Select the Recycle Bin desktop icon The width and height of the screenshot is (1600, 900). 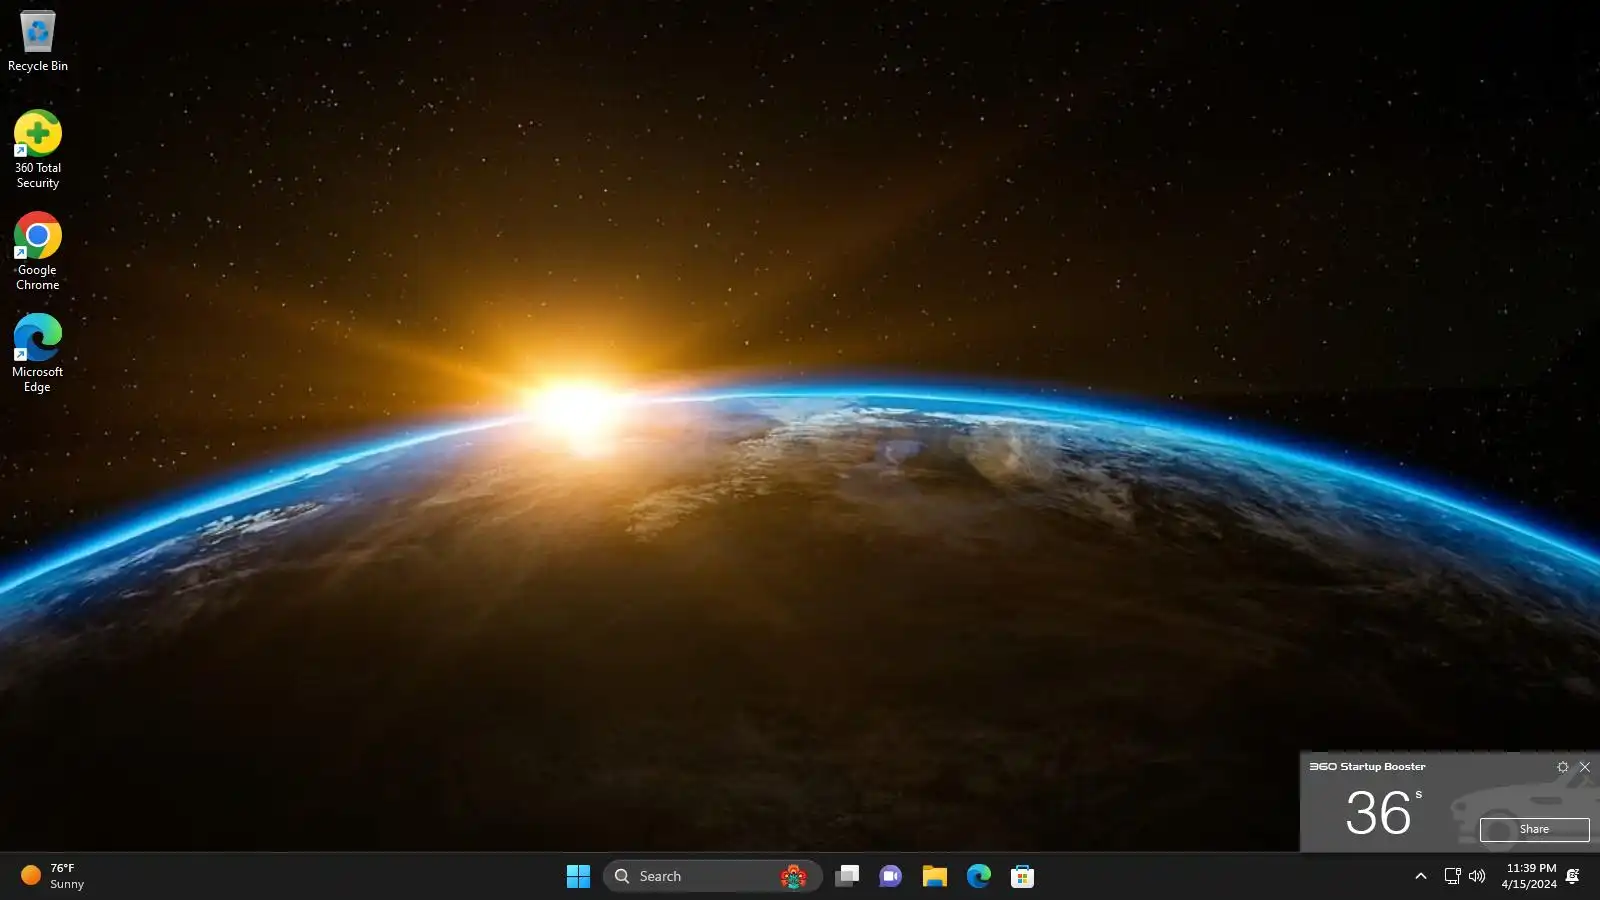coord(38,42)
